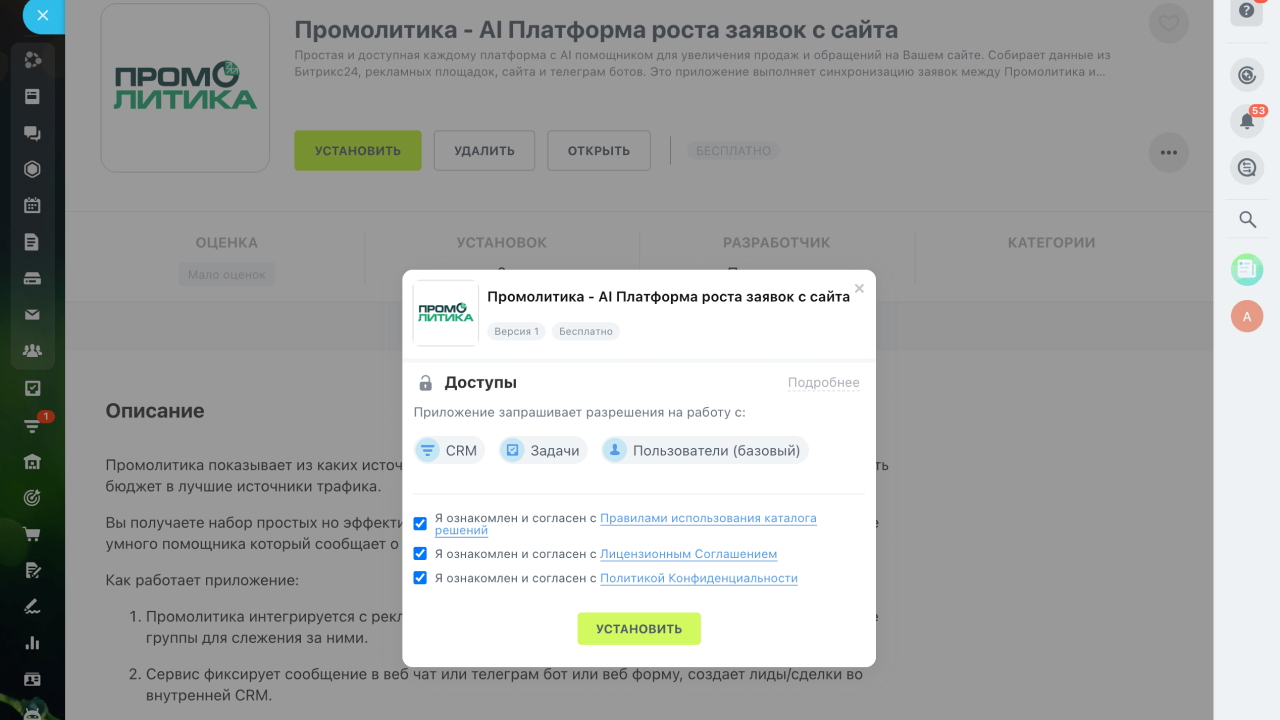Open the calendar icon in the left sidebar

click(x=32, y=206)
